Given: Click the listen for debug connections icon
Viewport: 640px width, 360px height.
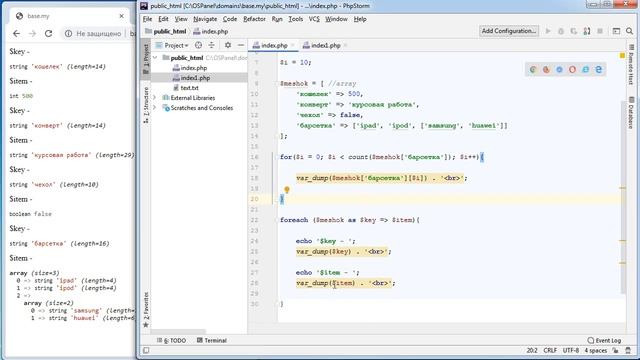Looking at the screenshot, I should pos(587,31).
